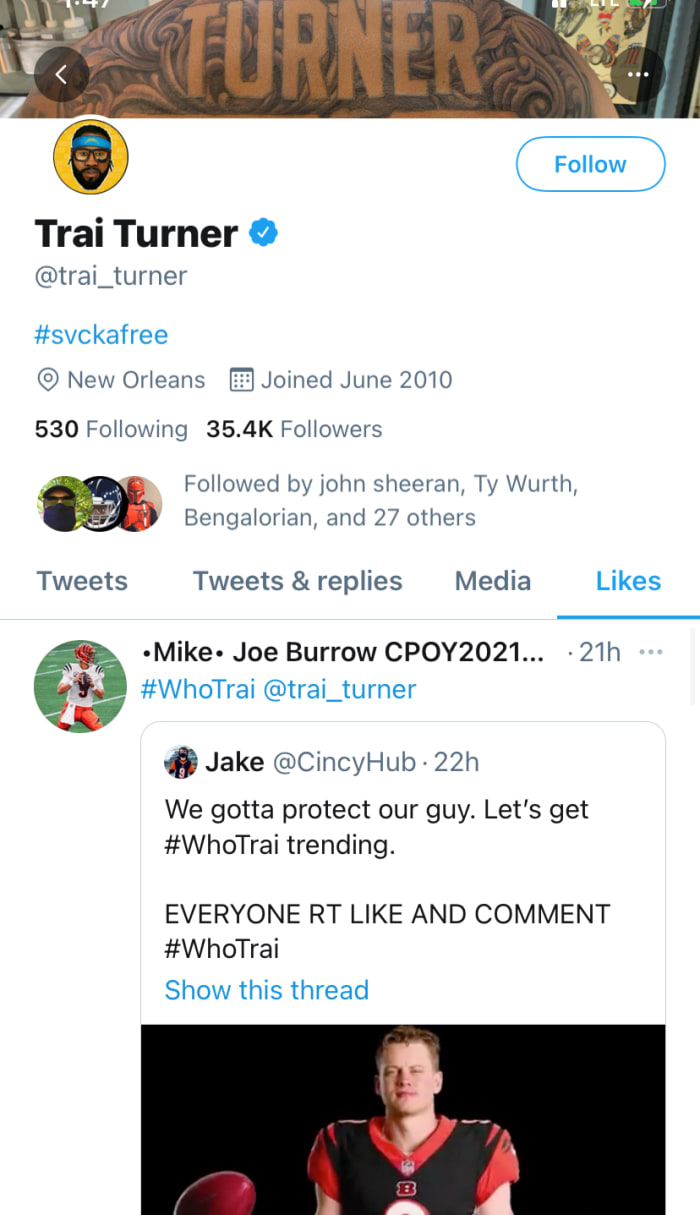Viewport: 700px width, 1215px height.
Task: Tap the mutual followers avatar group
Action: point(99,503)
